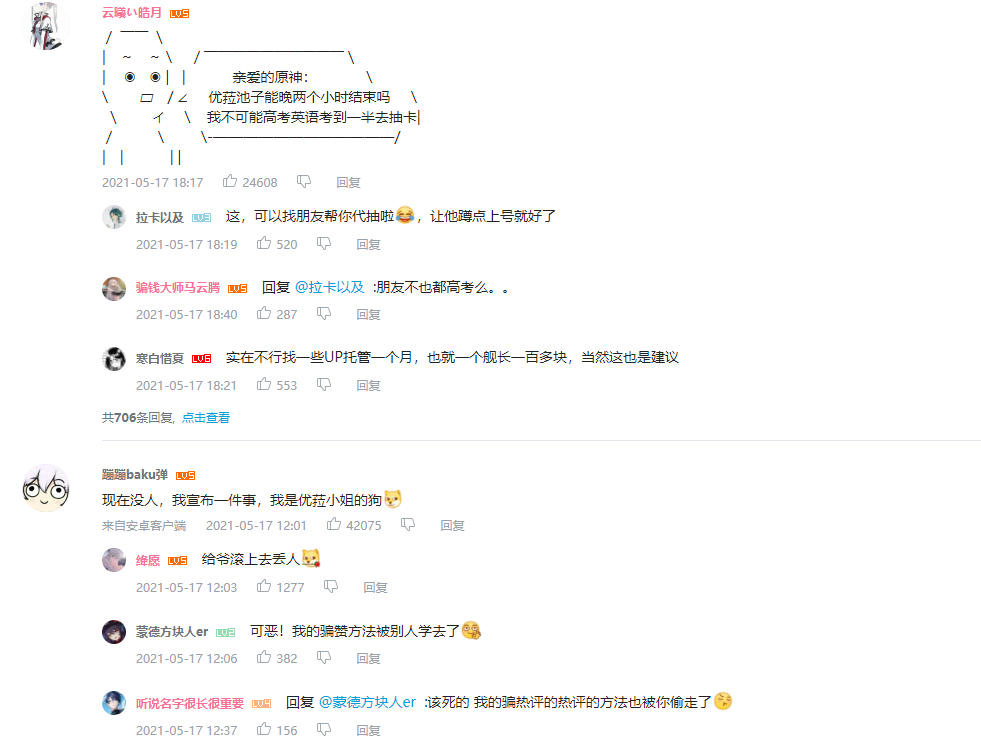Like the reply with 156 likes

tap(264, 729)
